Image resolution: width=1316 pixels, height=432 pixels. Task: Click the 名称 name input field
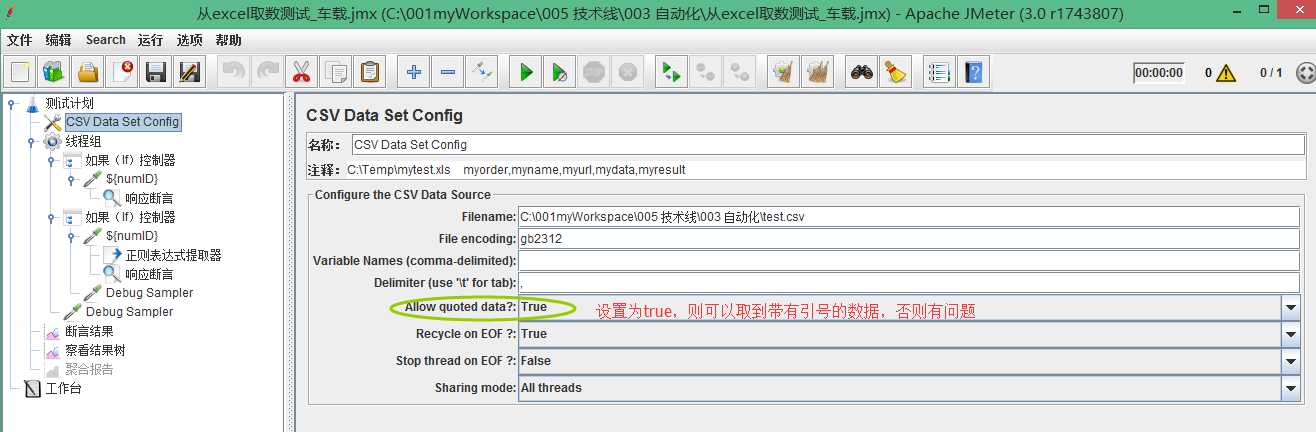point(827,144)
